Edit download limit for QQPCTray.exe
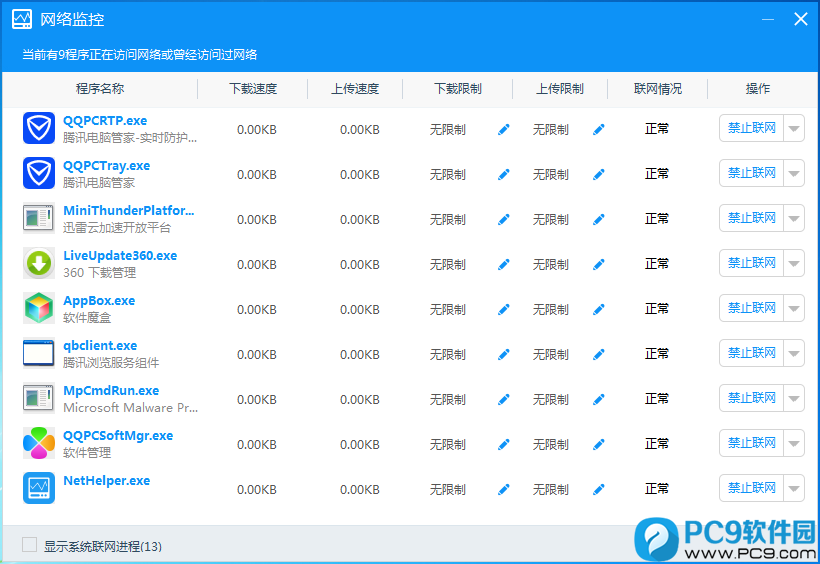820x564 pixels. coord(504,174)
